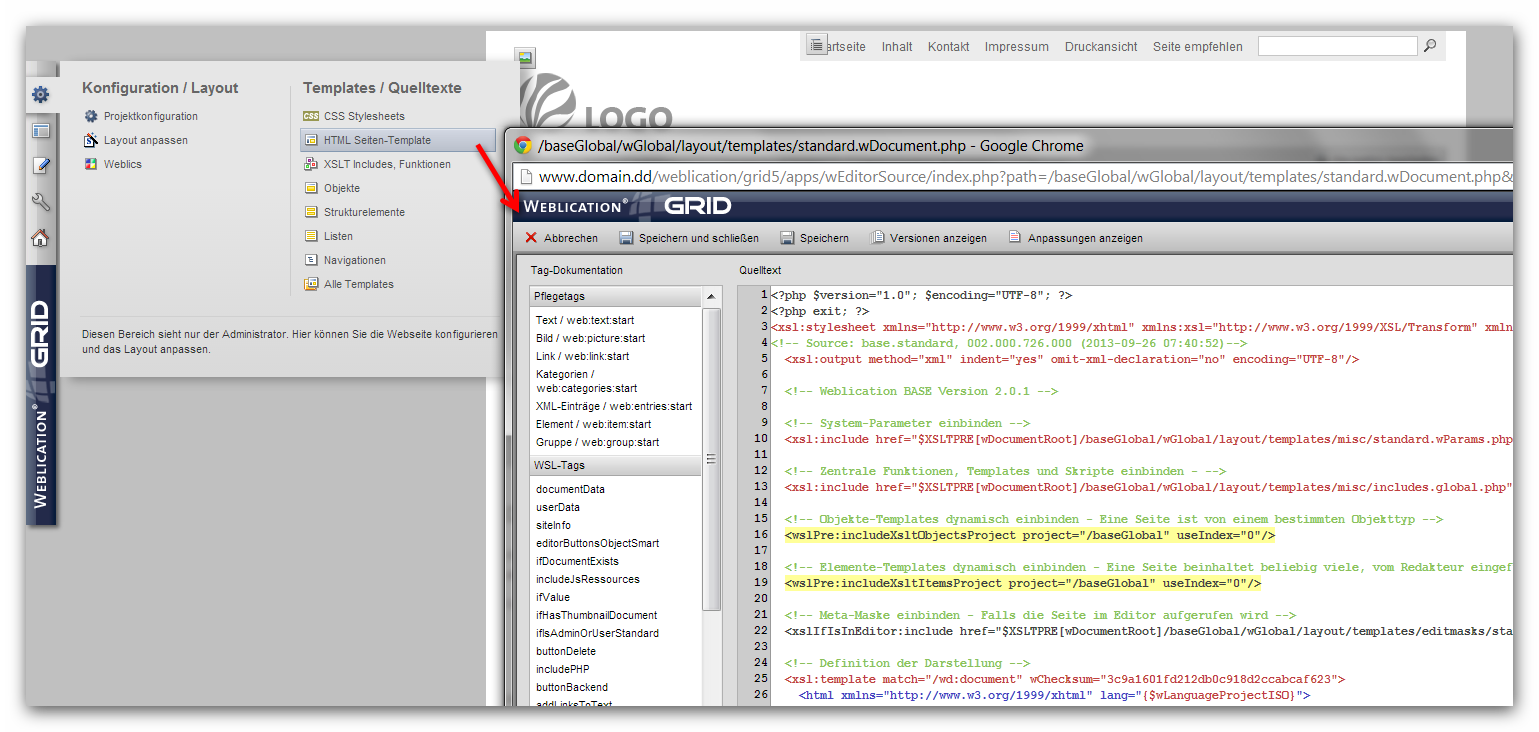
Task: Select siteInfo WSL tag
Action: click(554, 525)
